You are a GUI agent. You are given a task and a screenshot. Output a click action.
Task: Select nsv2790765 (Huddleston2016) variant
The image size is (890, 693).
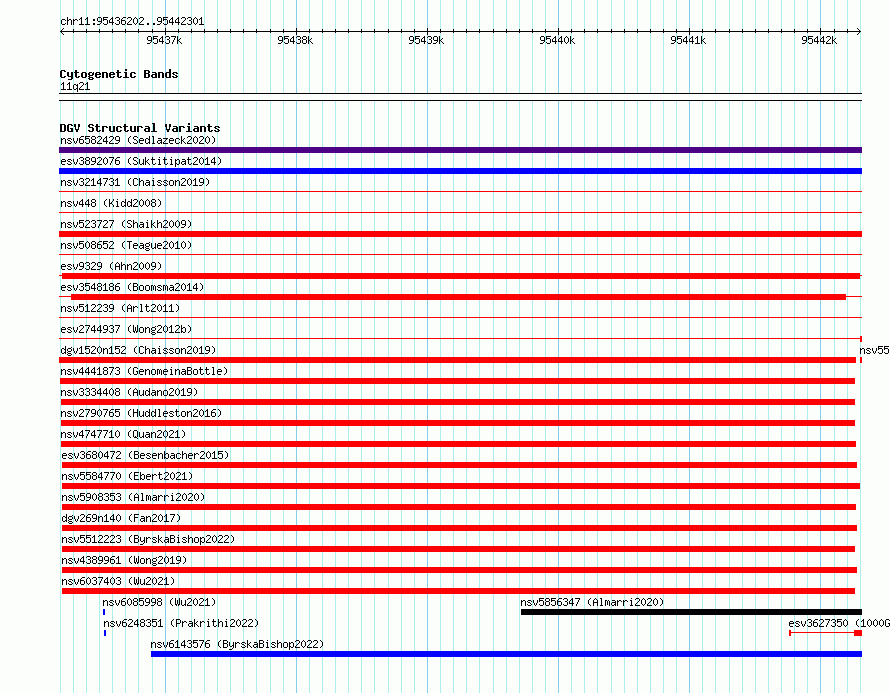click(141, 413)
